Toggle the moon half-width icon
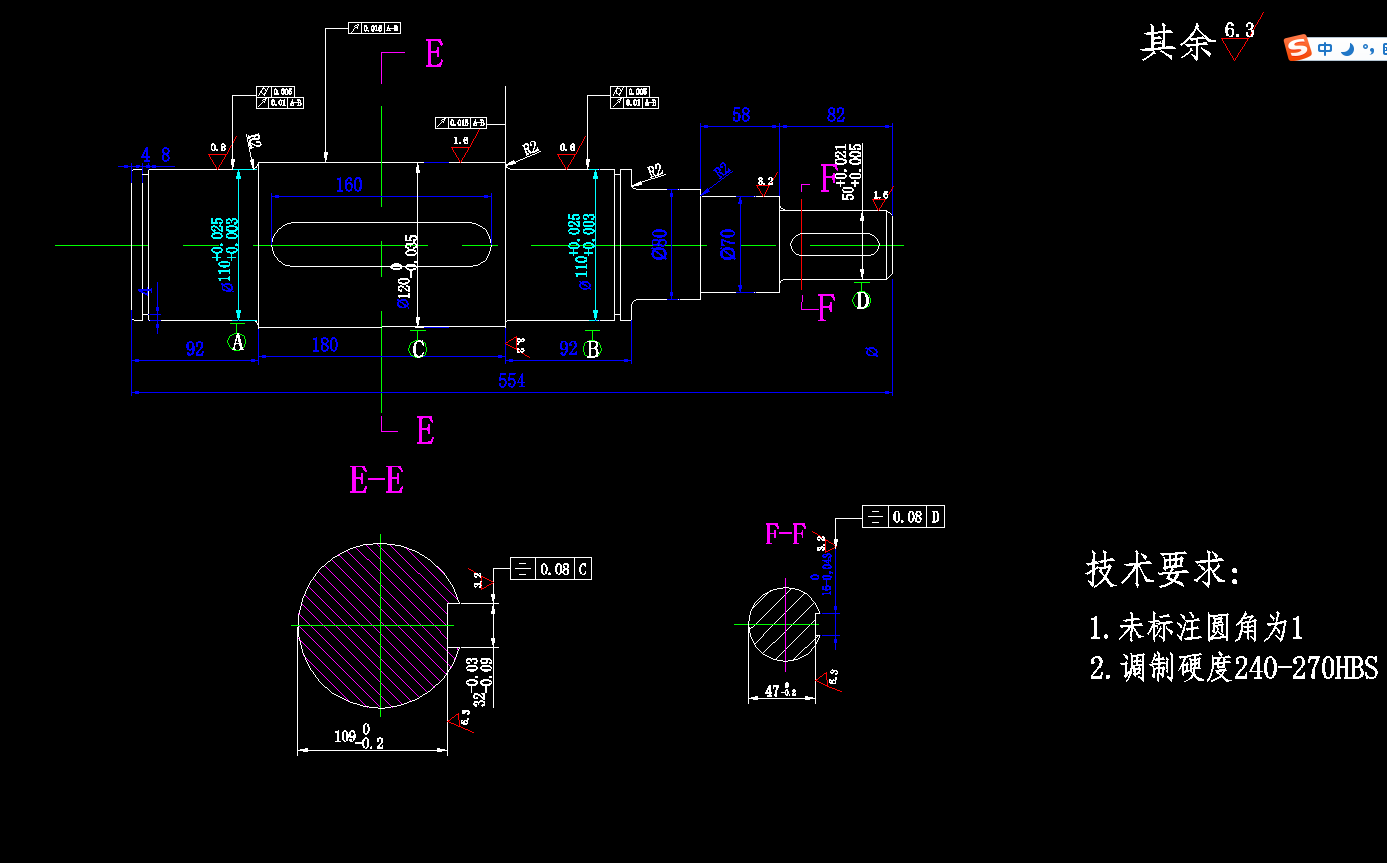1387x863 pixels. (1347, 48)
